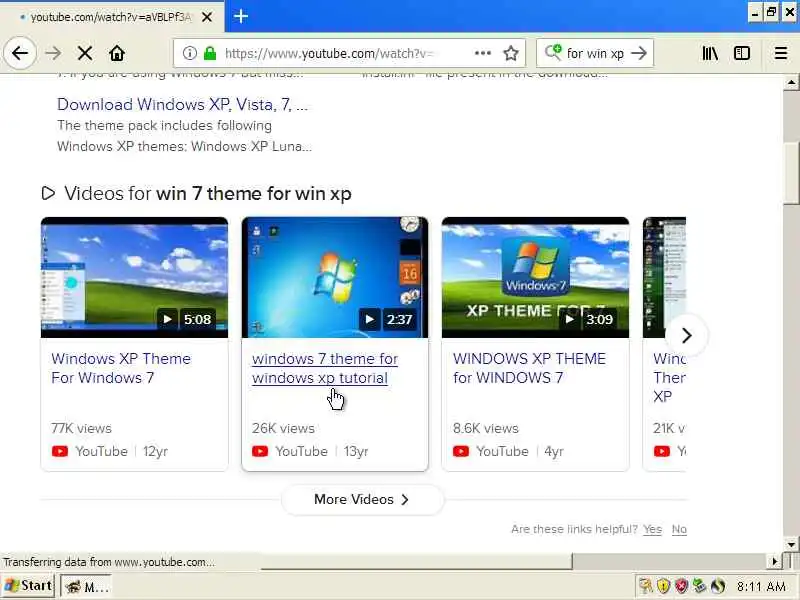The height and width of the screenshot is (600, 800).
Task: Click the YouTube icon under the 8.6K views video
Action: pyautogui.click(x=461, y=451)
